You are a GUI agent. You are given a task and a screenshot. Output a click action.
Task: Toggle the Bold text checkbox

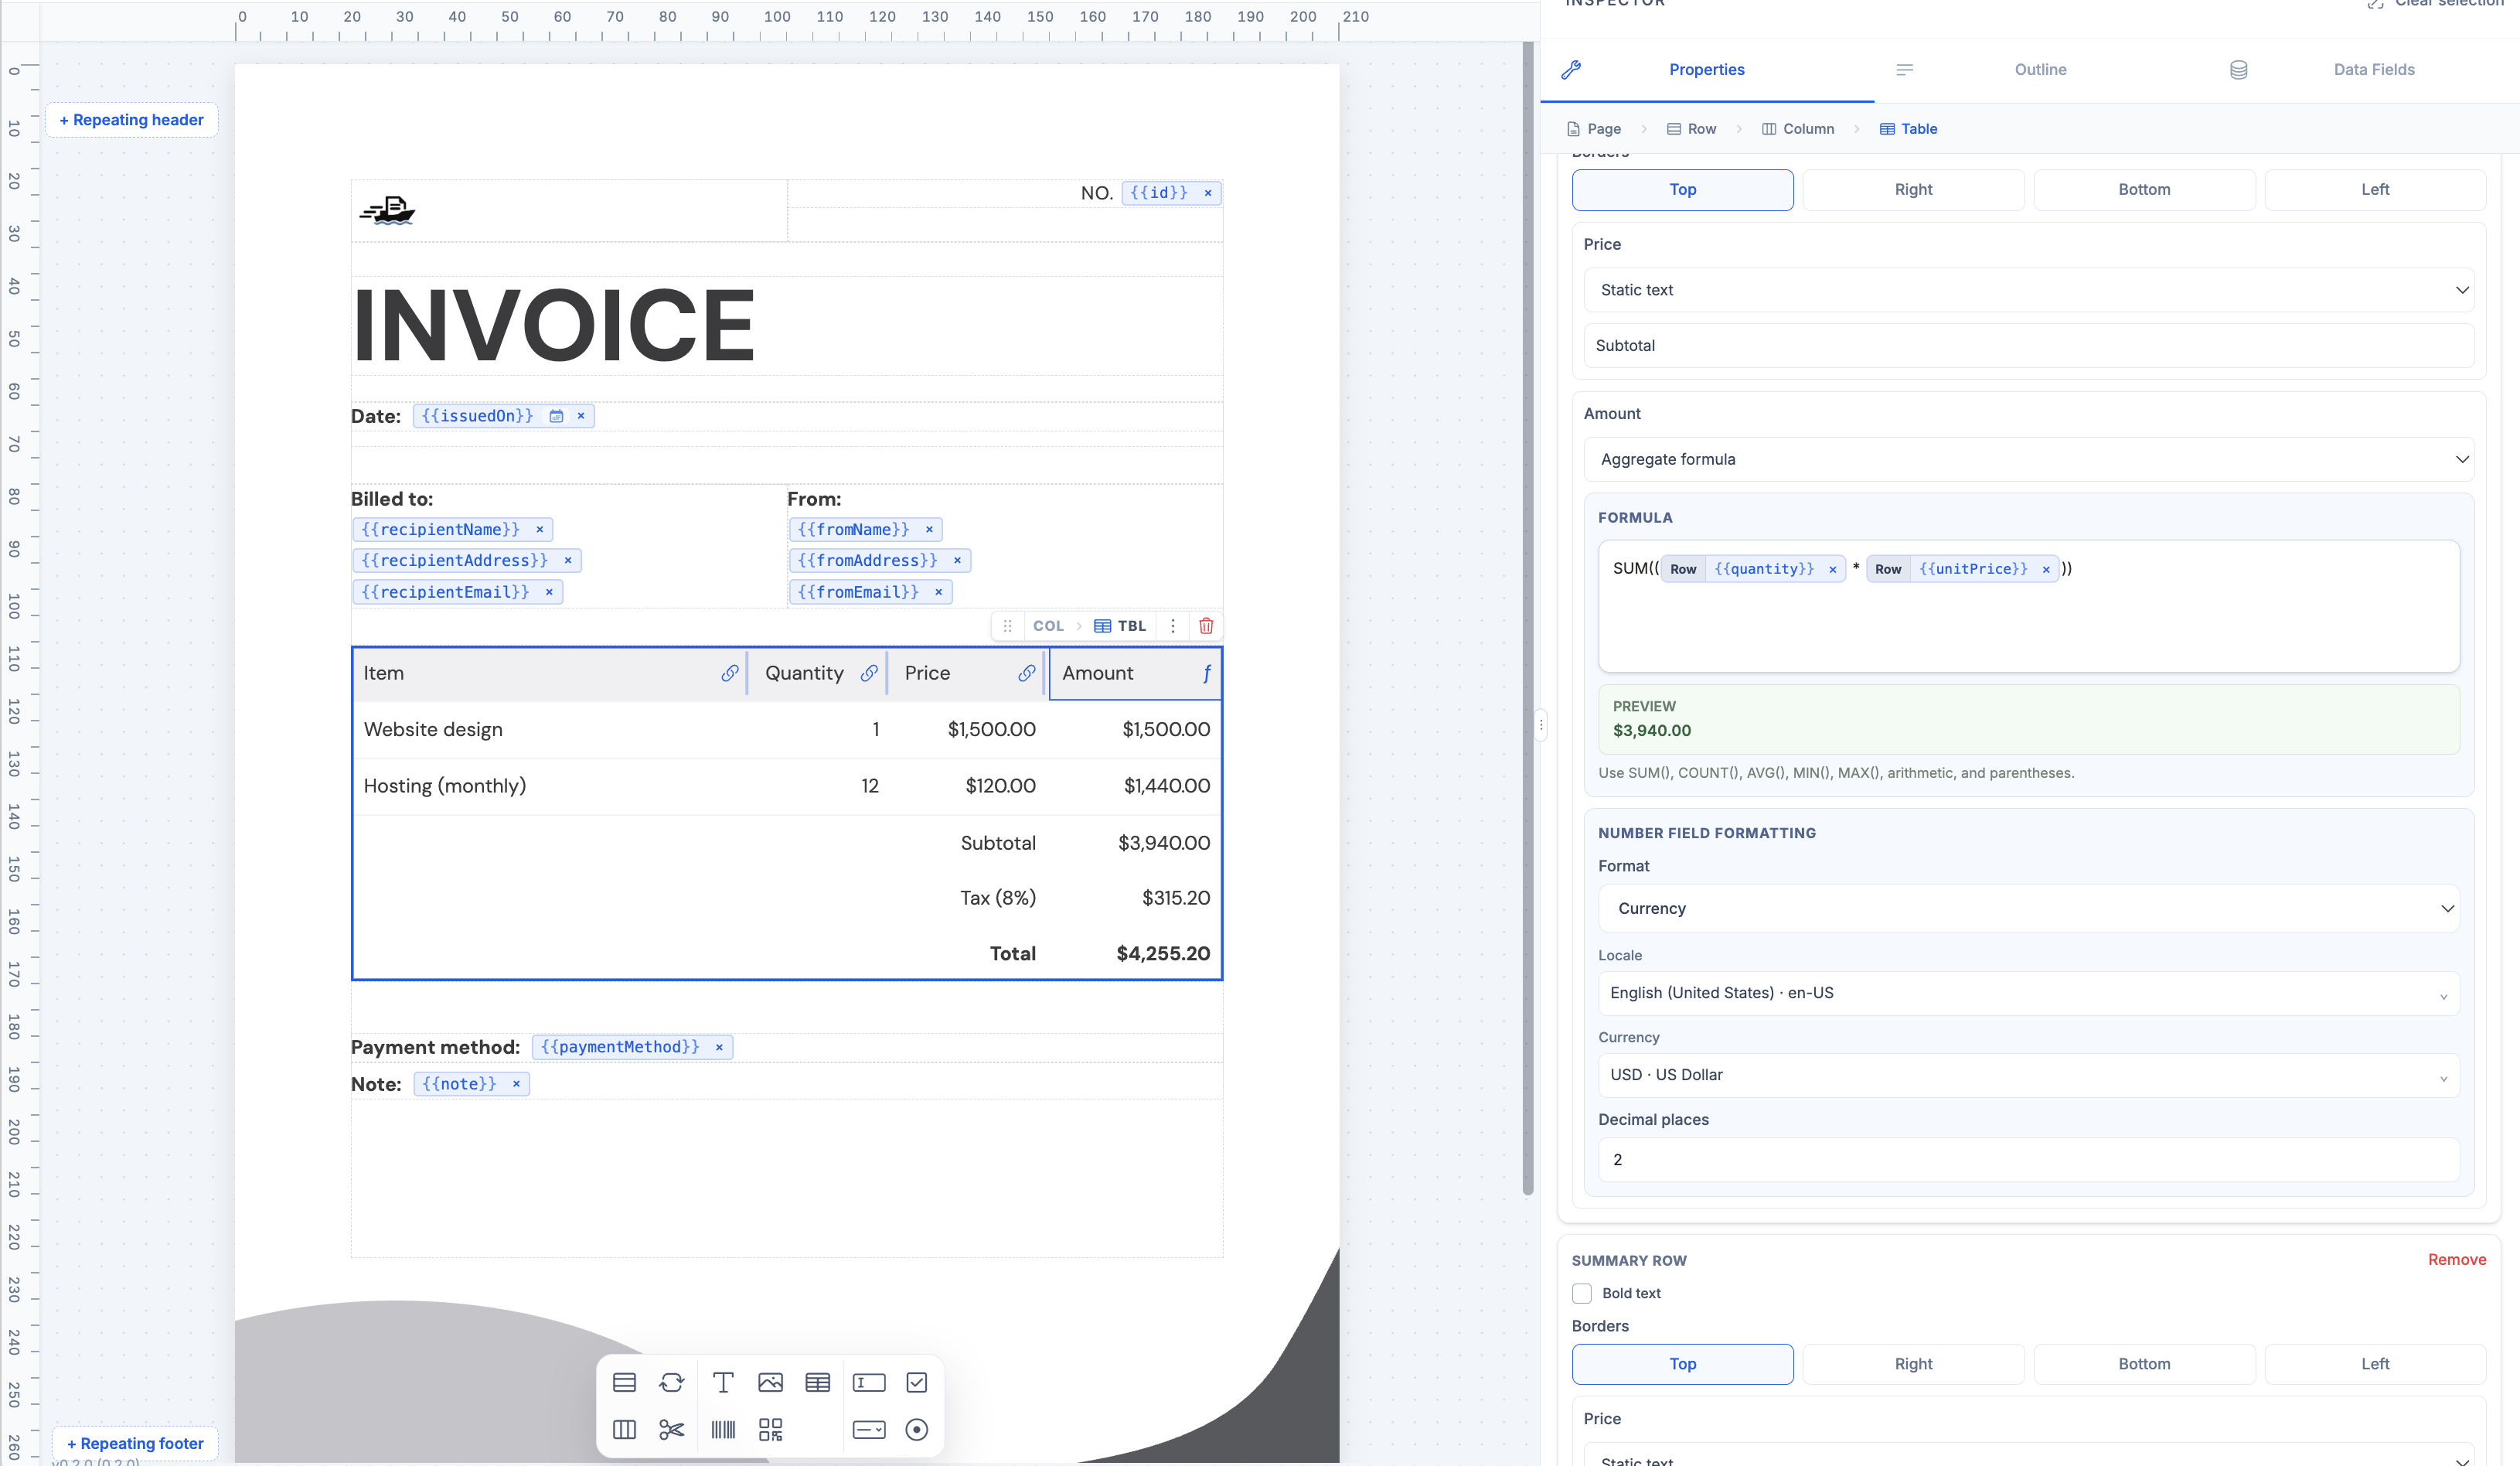[1582, 1293]
